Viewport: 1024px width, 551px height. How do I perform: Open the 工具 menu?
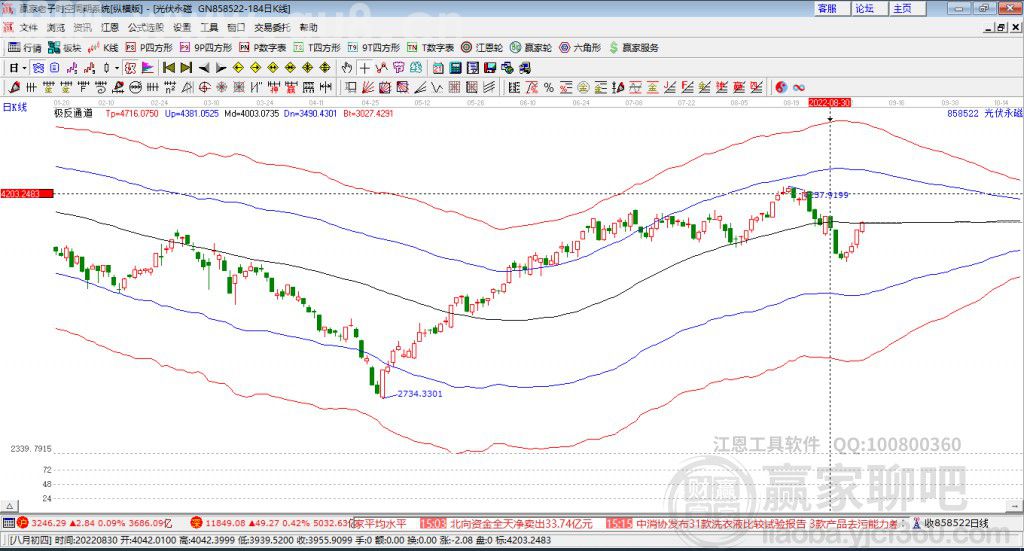[209, 27]
